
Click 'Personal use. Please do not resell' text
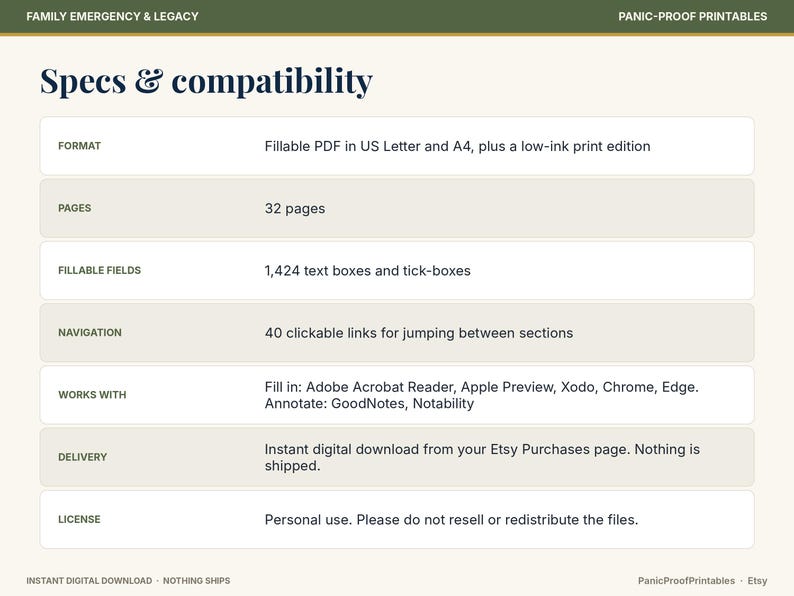(374, 520)
